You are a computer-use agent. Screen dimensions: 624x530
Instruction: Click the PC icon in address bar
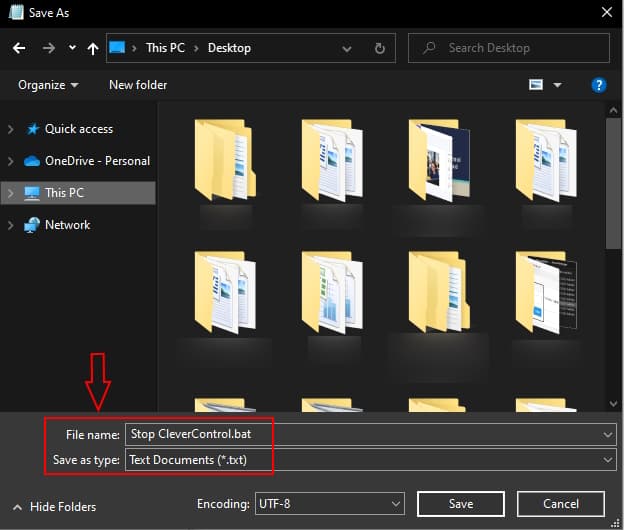click(x=117, y=48)
